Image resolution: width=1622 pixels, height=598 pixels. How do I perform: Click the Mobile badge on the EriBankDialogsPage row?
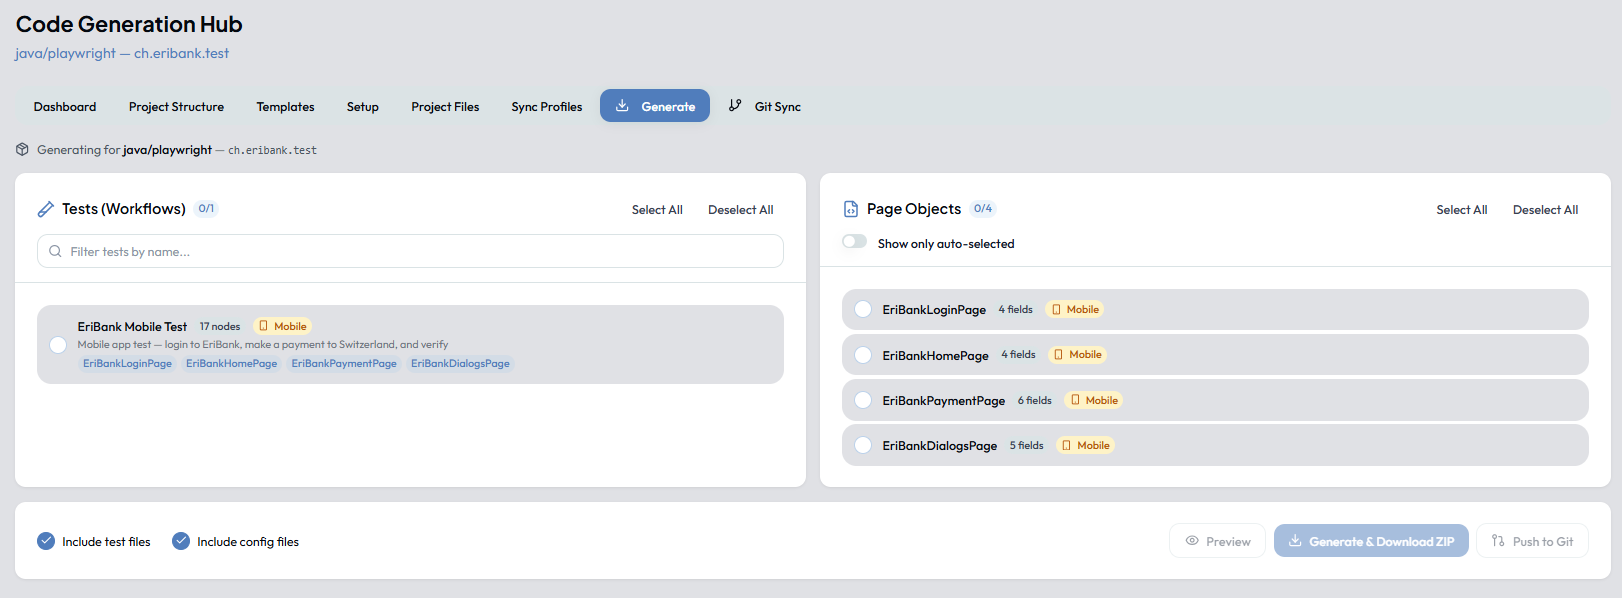[x=1086, y=446]
